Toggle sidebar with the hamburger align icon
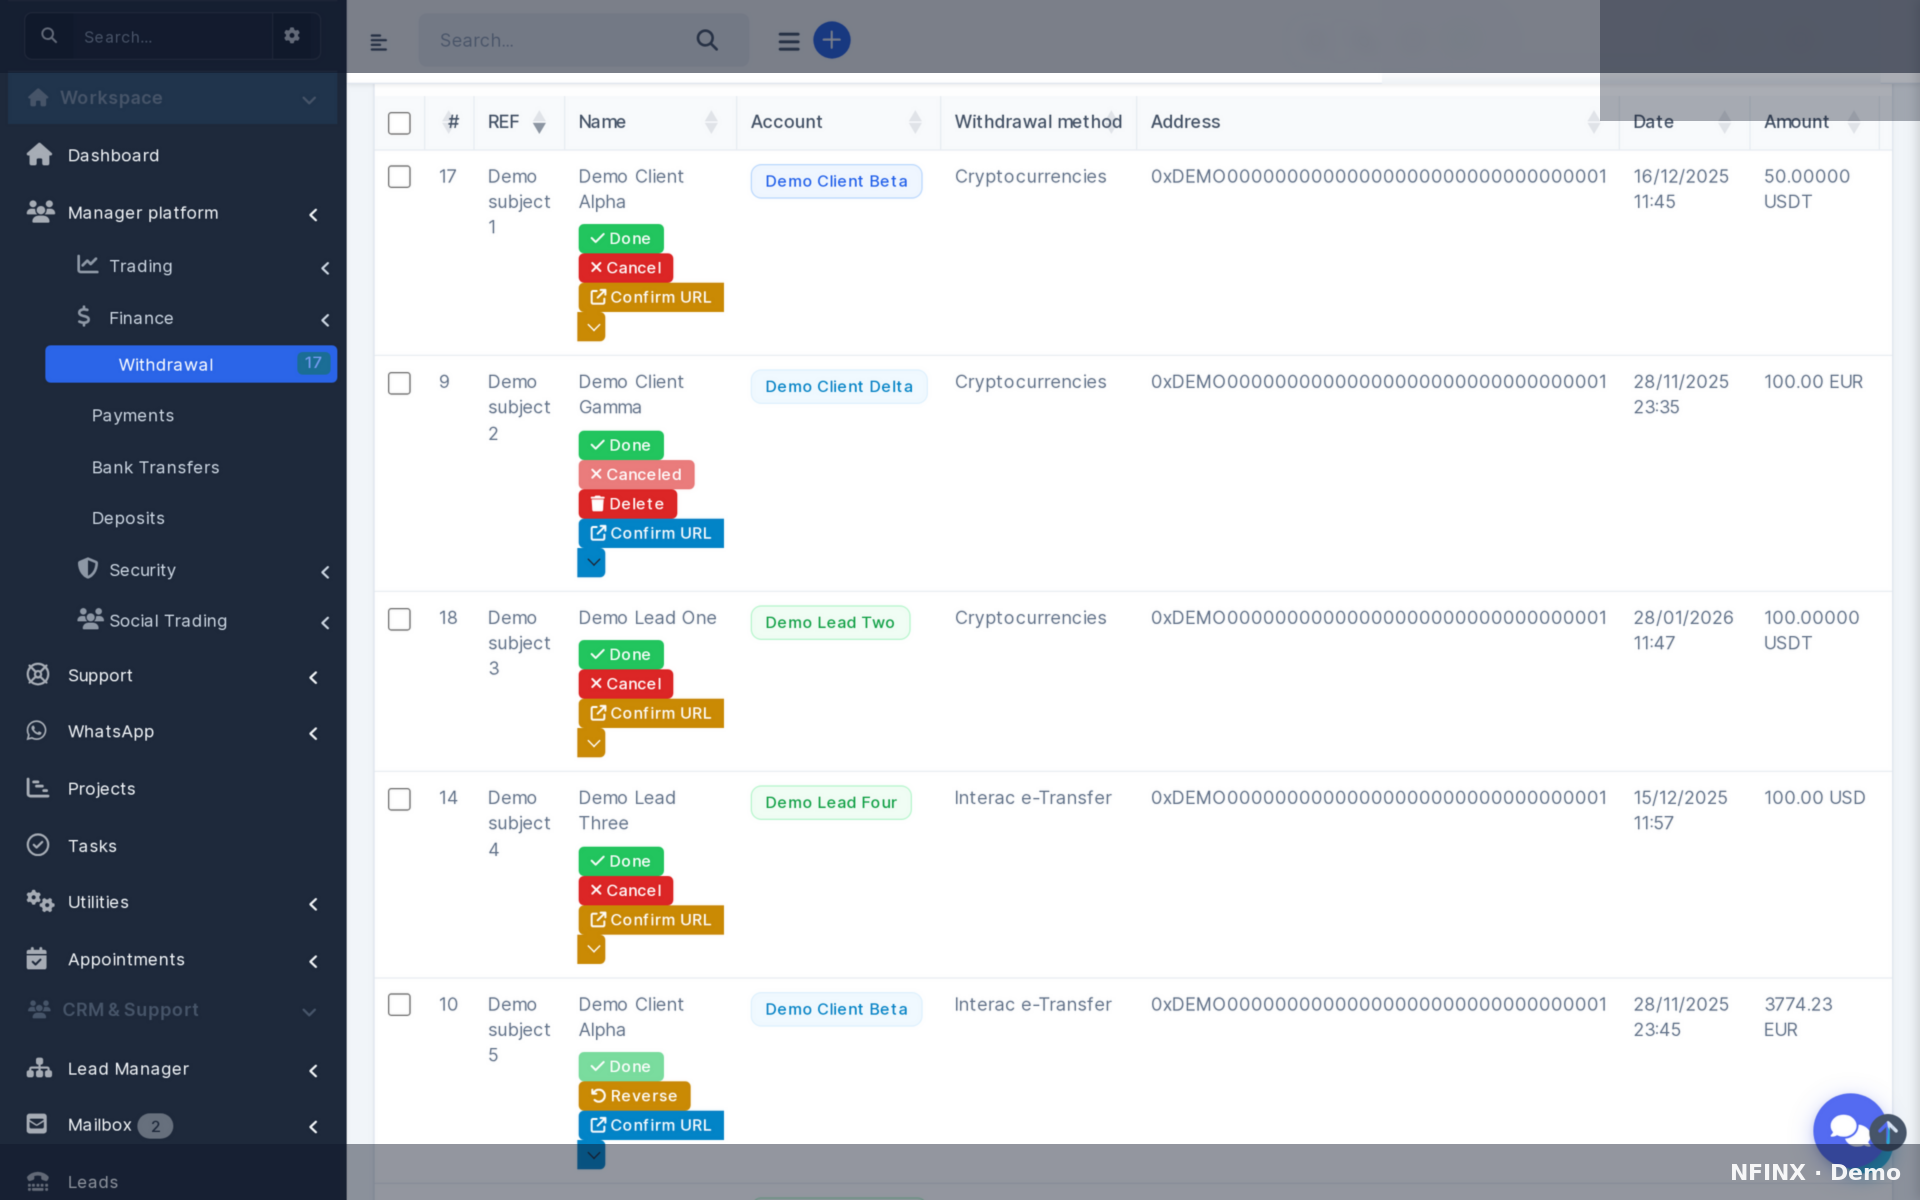 [378, 42]
